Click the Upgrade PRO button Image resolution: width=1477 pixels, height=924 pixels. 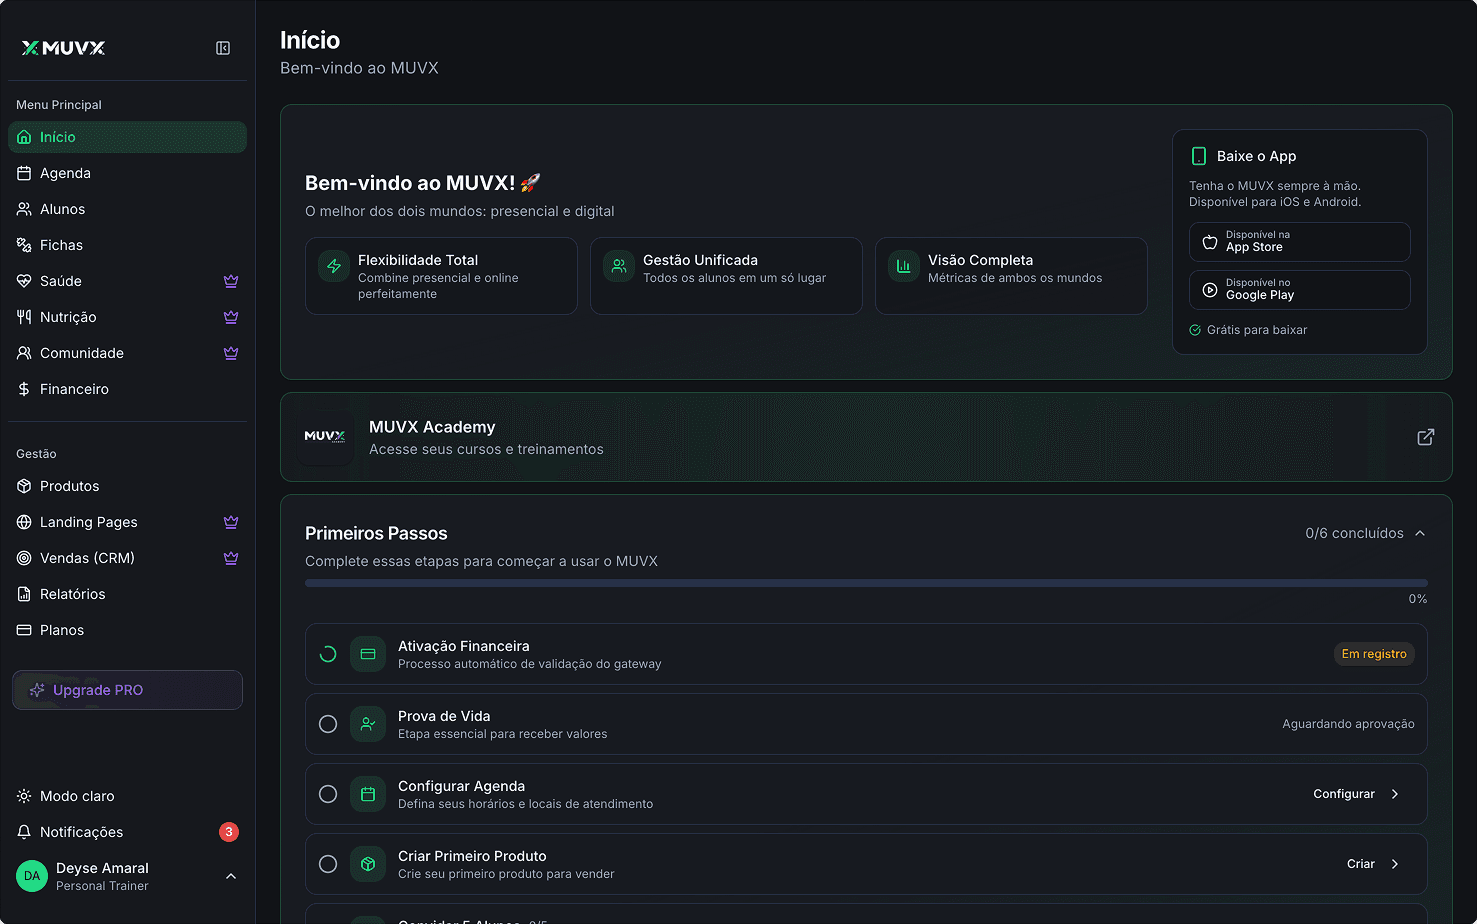[127, 689]
